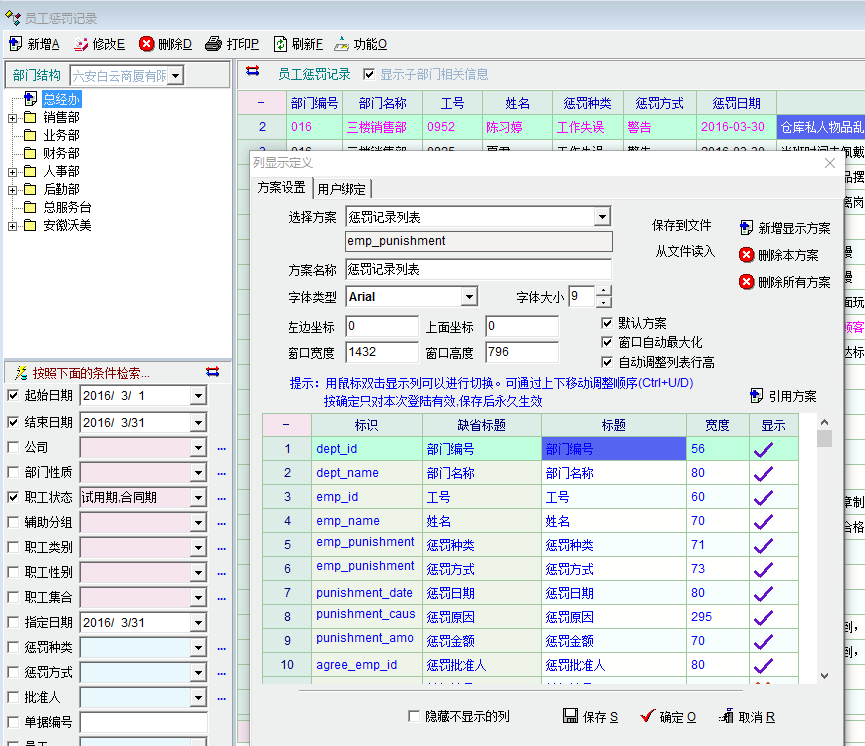Click the 打印 (Print) printer icon
The height and width of the screenshot is (746, 865).
[x=213, y=44]
